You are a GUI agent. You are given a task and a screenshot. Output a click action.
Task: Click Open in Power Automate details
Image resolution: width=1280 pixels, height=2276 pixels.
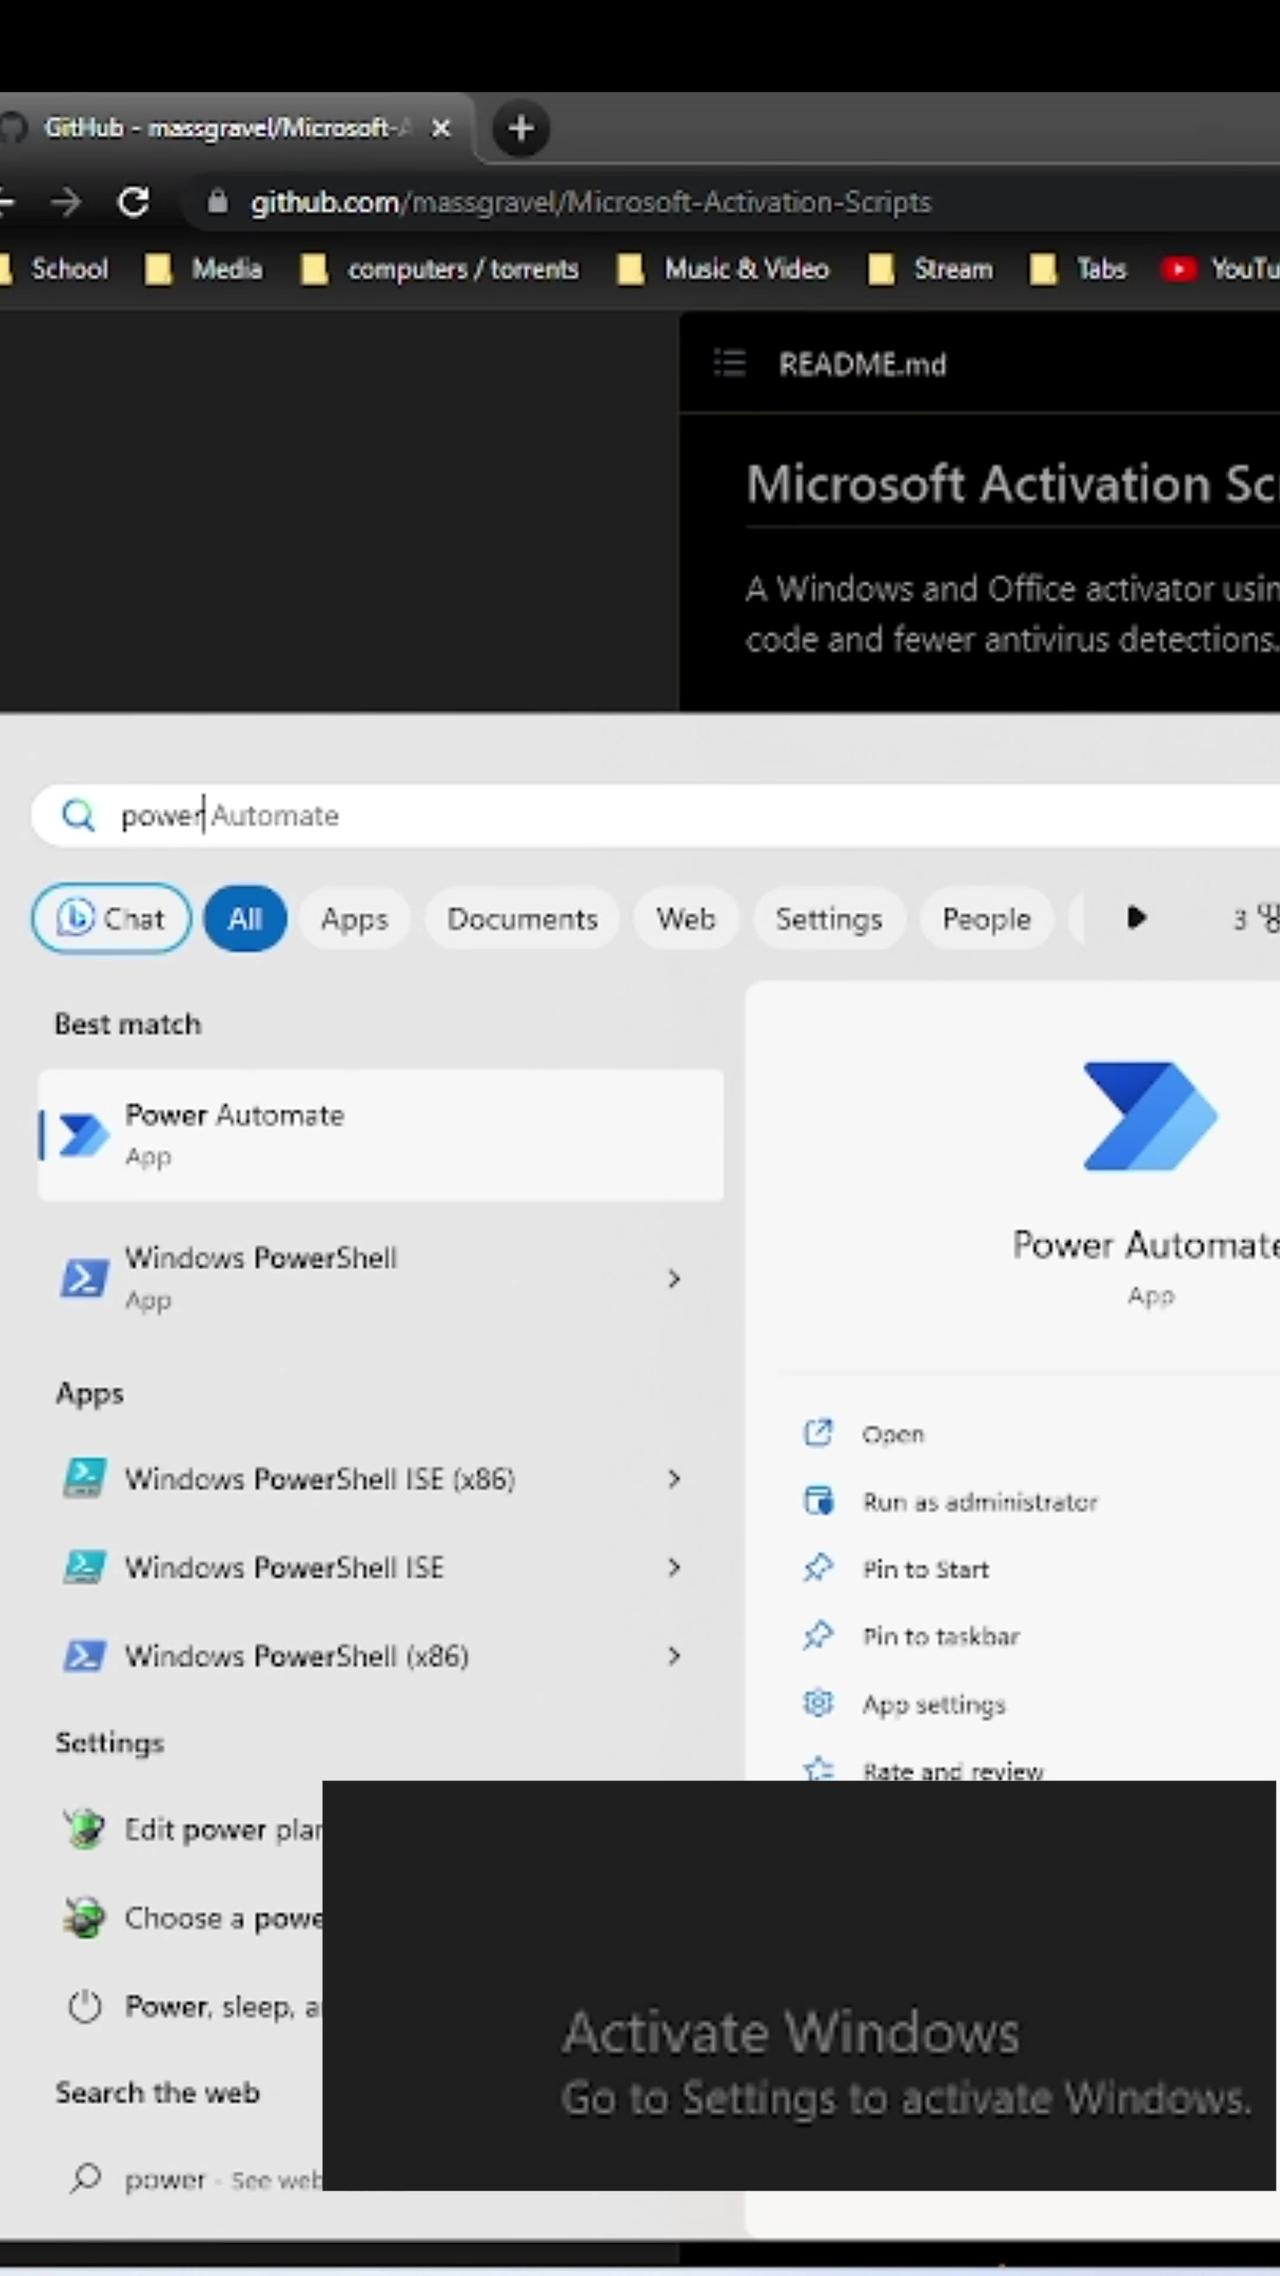coord(893,1434)
